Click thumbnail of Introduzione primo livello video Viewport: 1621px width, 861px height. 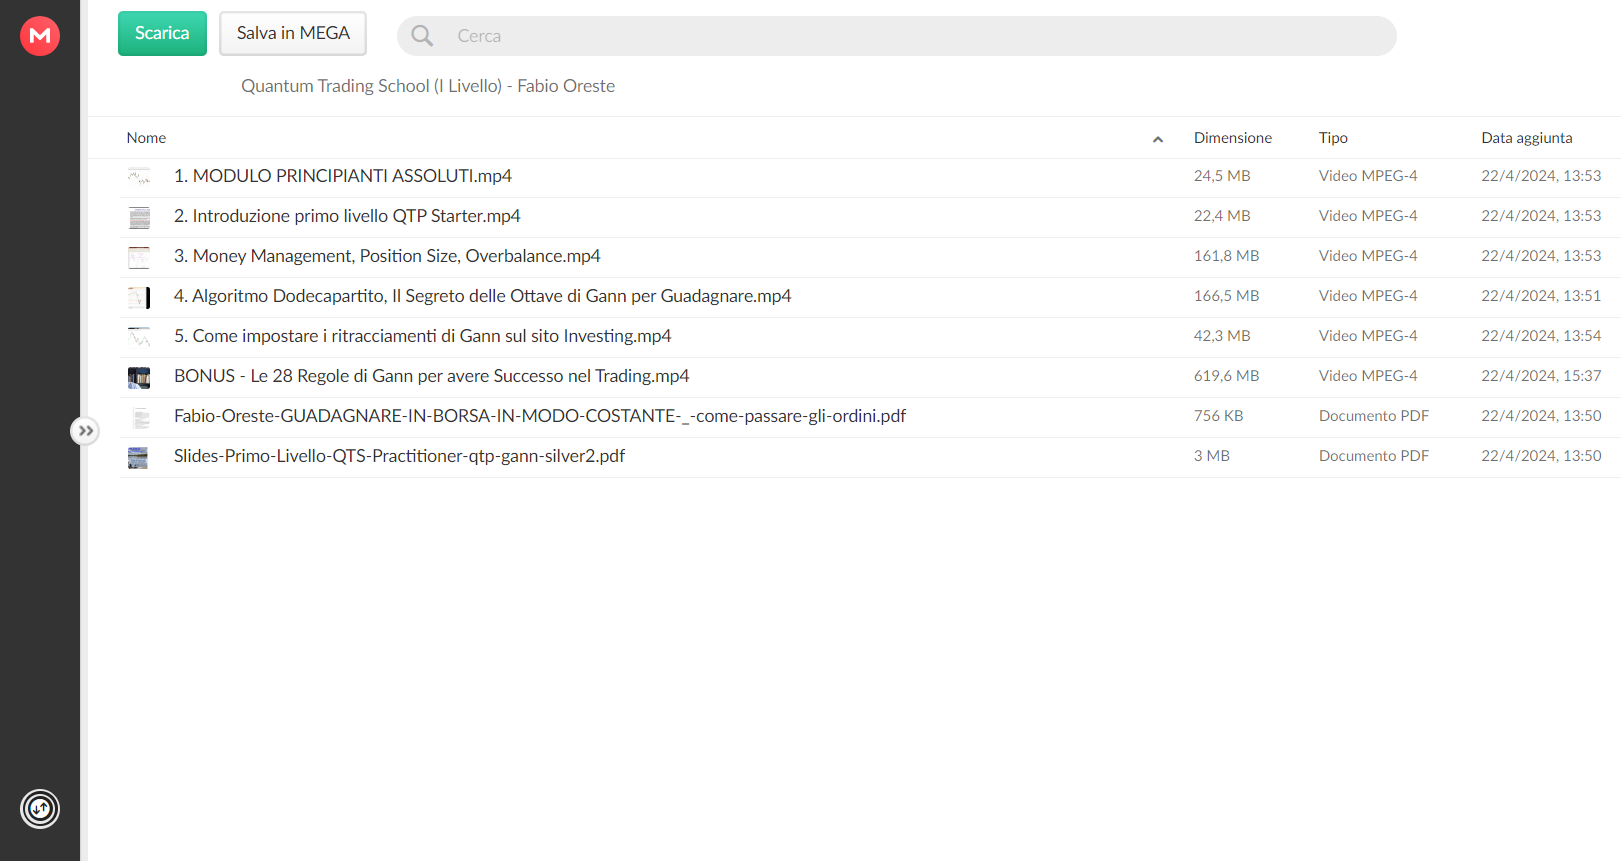coord(139,217)
